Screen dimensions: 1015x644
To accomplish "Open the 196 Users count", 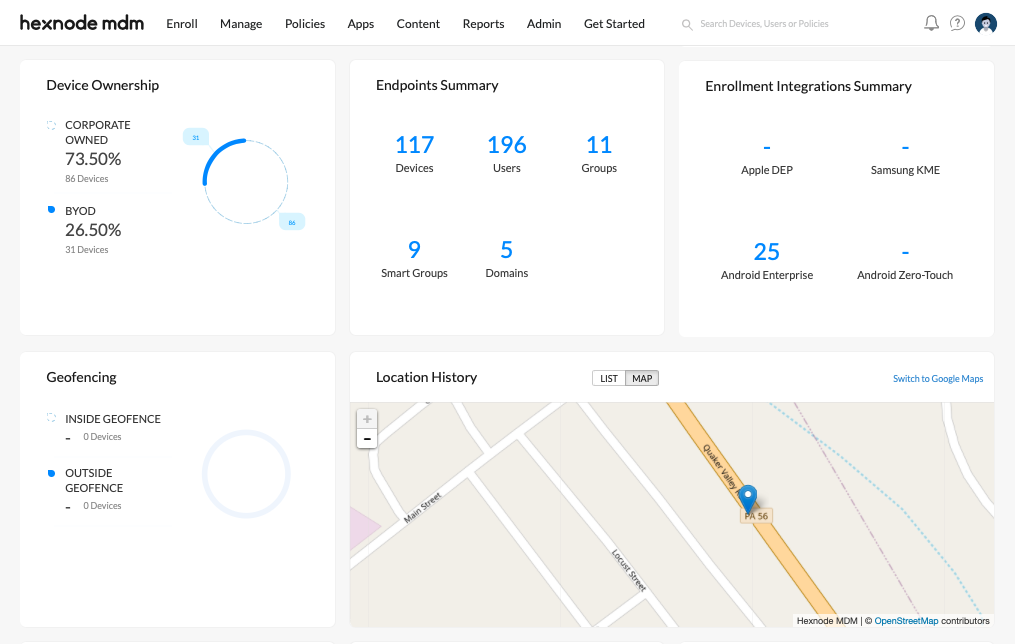I will coord(507,145).
